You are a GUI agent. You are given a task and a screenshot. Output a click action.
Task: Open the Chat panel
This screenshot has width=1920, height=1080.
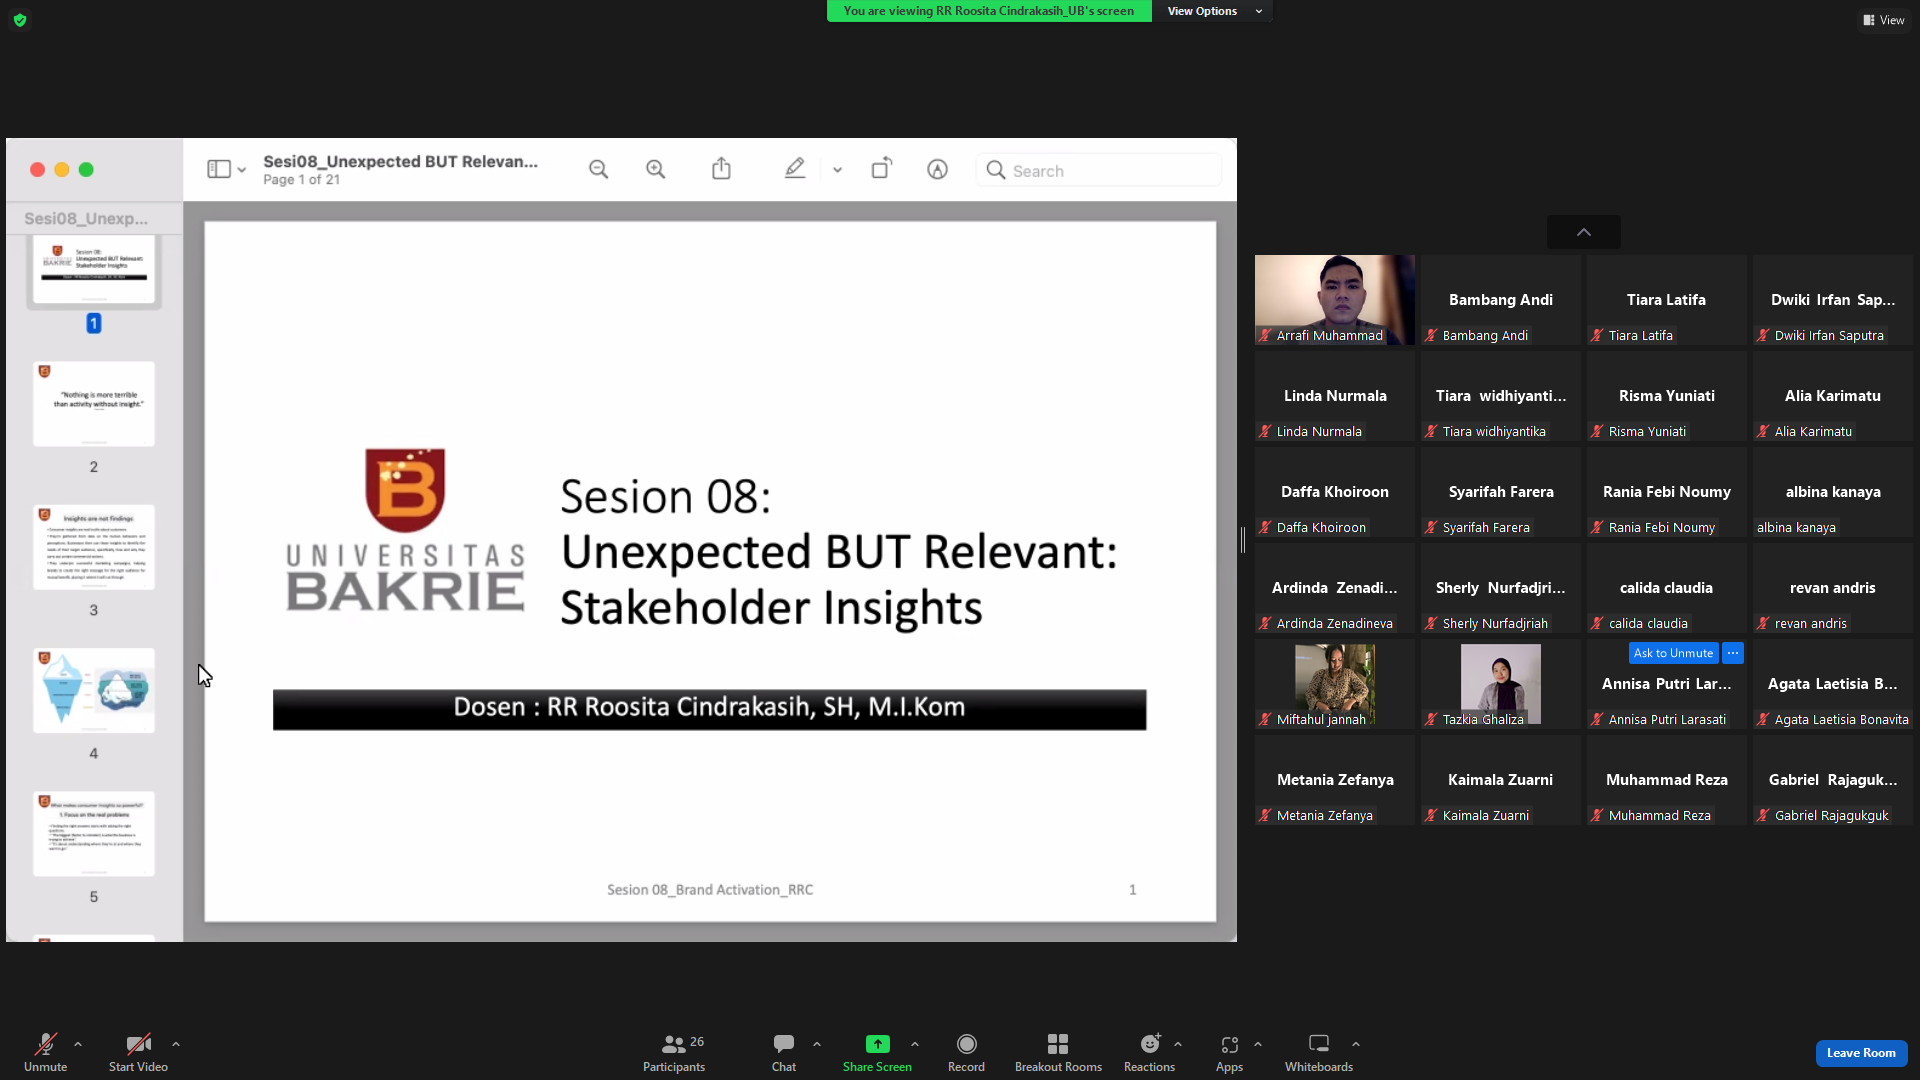[784, 1053]
